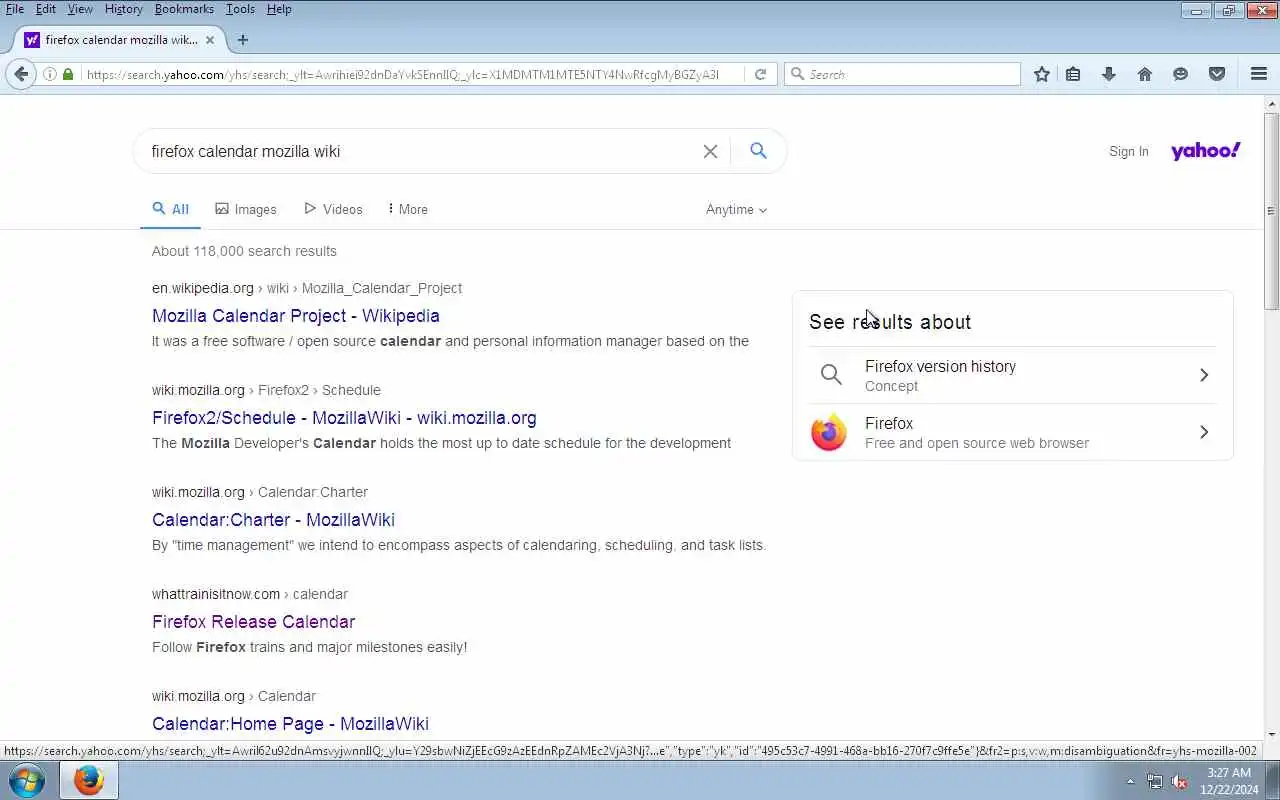Image resolution: width=1280 pixels, height=800 pixels.
Task: Open Calendar:Charter - MozillaWiki link
Action: (273, 520)
